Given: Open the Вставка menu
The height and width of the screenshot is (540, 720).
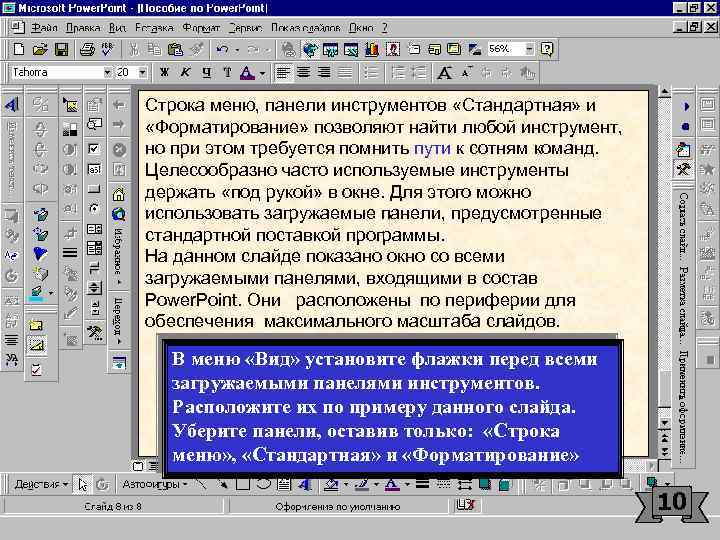Looking at the screenshot, I should 154,28.
